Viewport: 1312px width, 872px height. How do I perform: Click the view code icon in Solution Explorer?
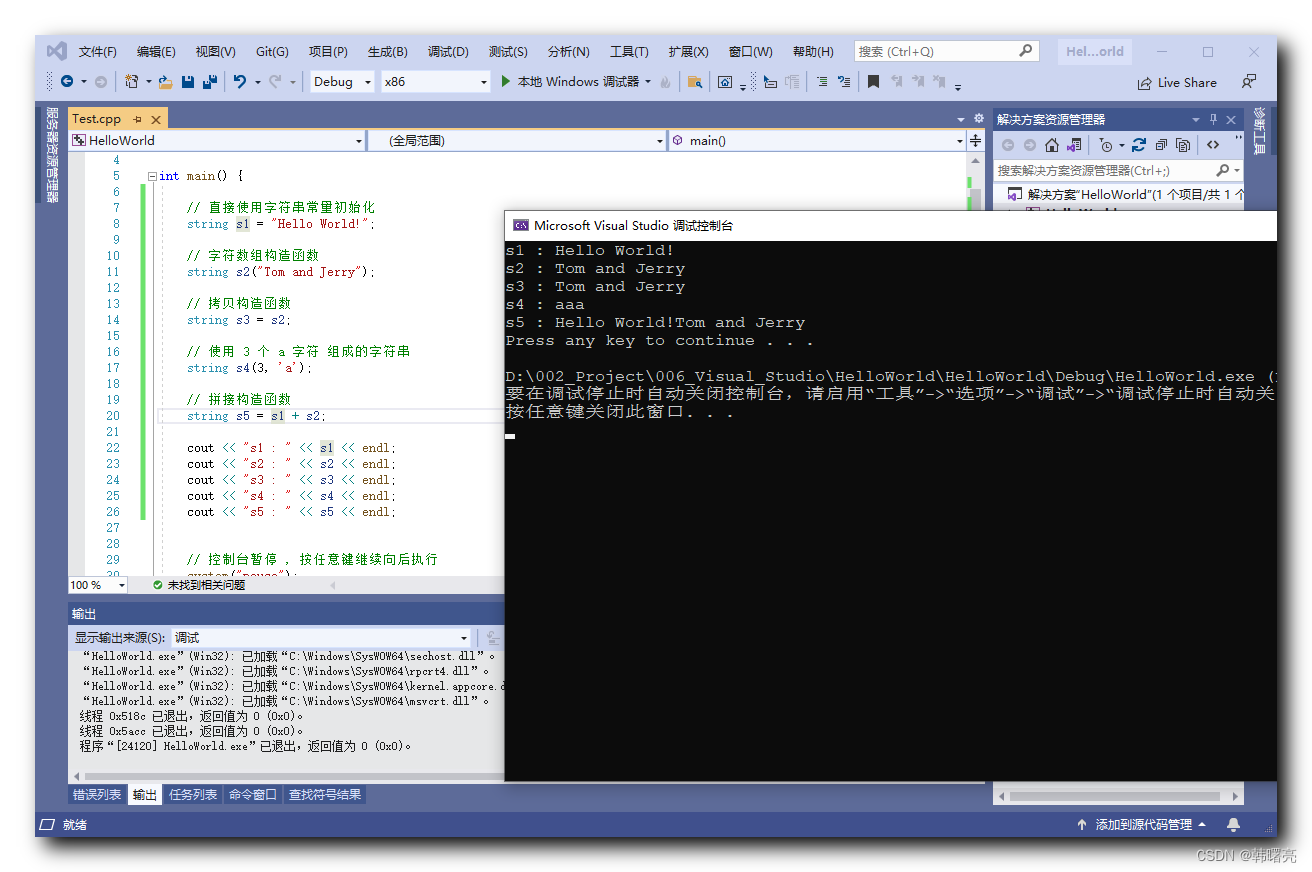tap(1213, 145)
